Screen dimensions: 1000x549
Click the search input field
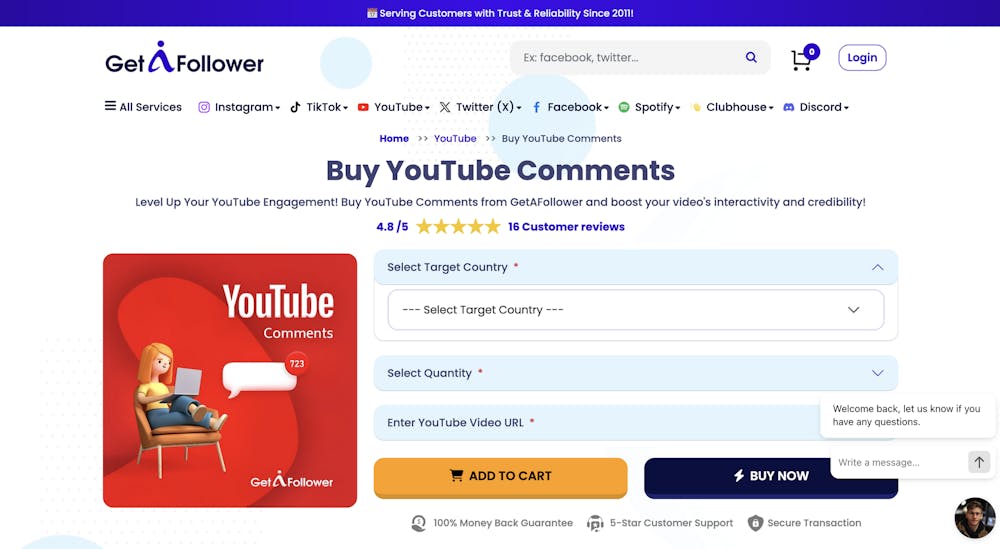click(x=625, y=58)
